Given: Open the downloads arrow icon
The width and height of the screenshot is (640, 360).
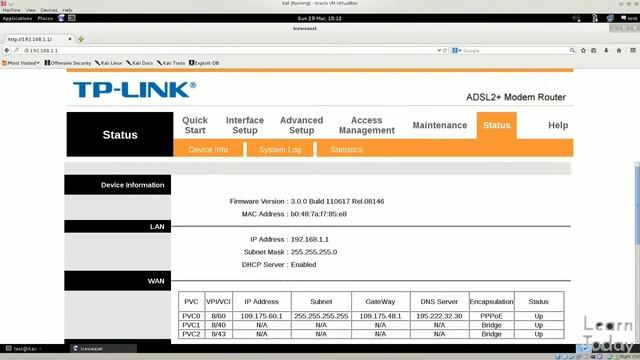Looking at the screenshot, I should [606, 51].
